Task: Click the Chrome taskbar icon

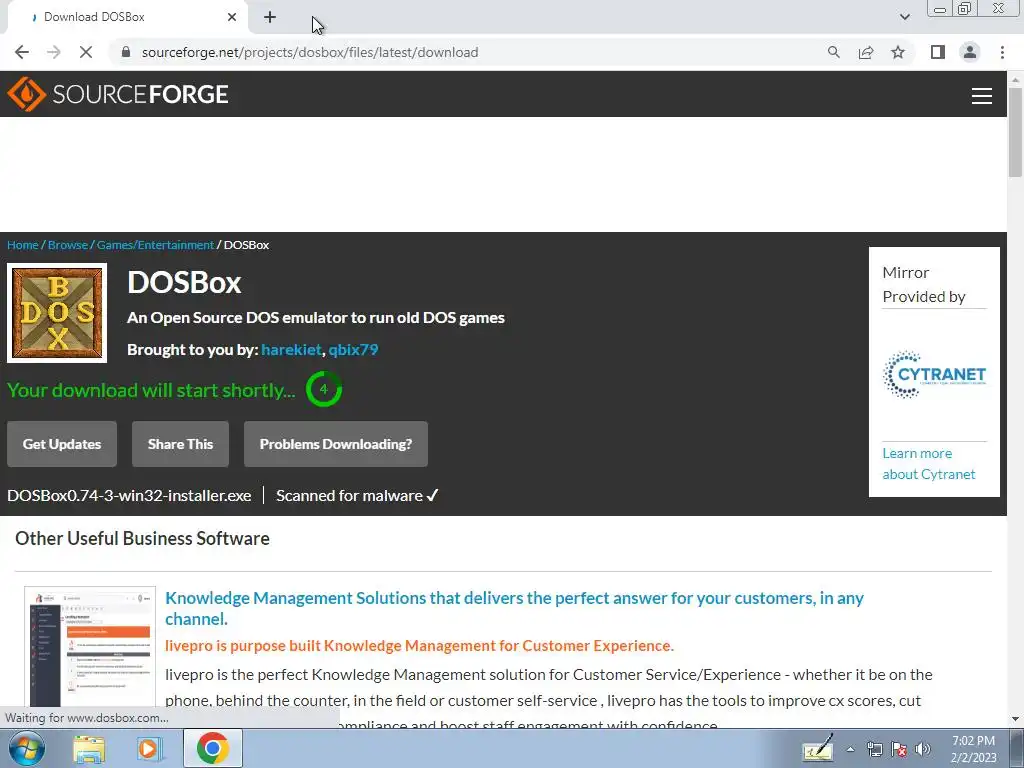Action: click(x=212, y=748)
